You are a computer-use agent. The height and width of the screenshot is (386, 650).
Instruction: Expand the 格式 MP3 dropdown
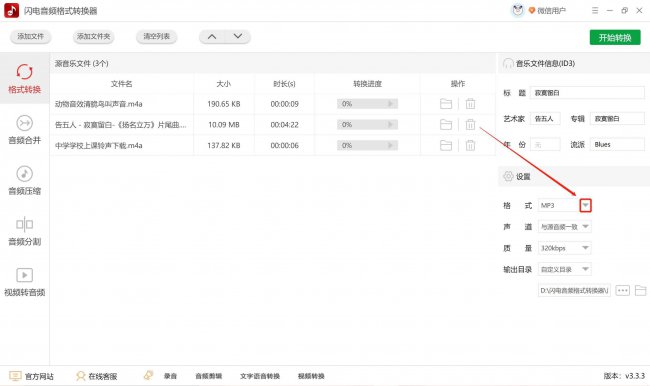(585, 205)
